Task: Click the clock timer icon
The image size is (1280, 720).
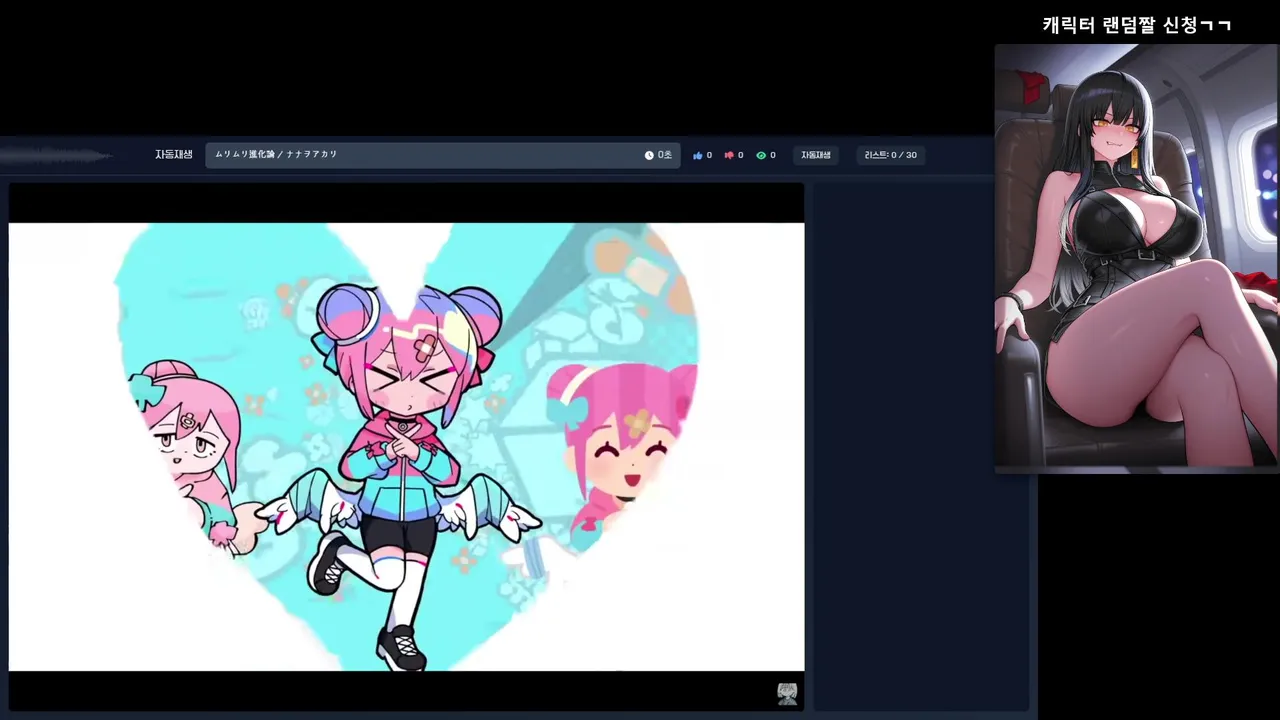Action: tap(649, 155)
